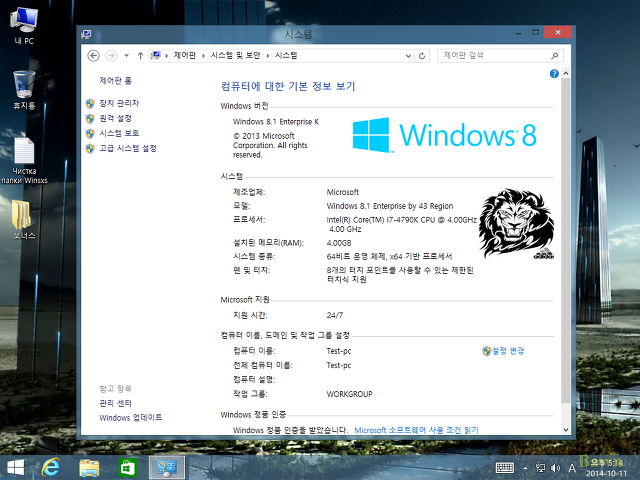Select WORKGROUP value text
Image resolution: width=640 pixels, height=480 pixels.
pos(349,394)
